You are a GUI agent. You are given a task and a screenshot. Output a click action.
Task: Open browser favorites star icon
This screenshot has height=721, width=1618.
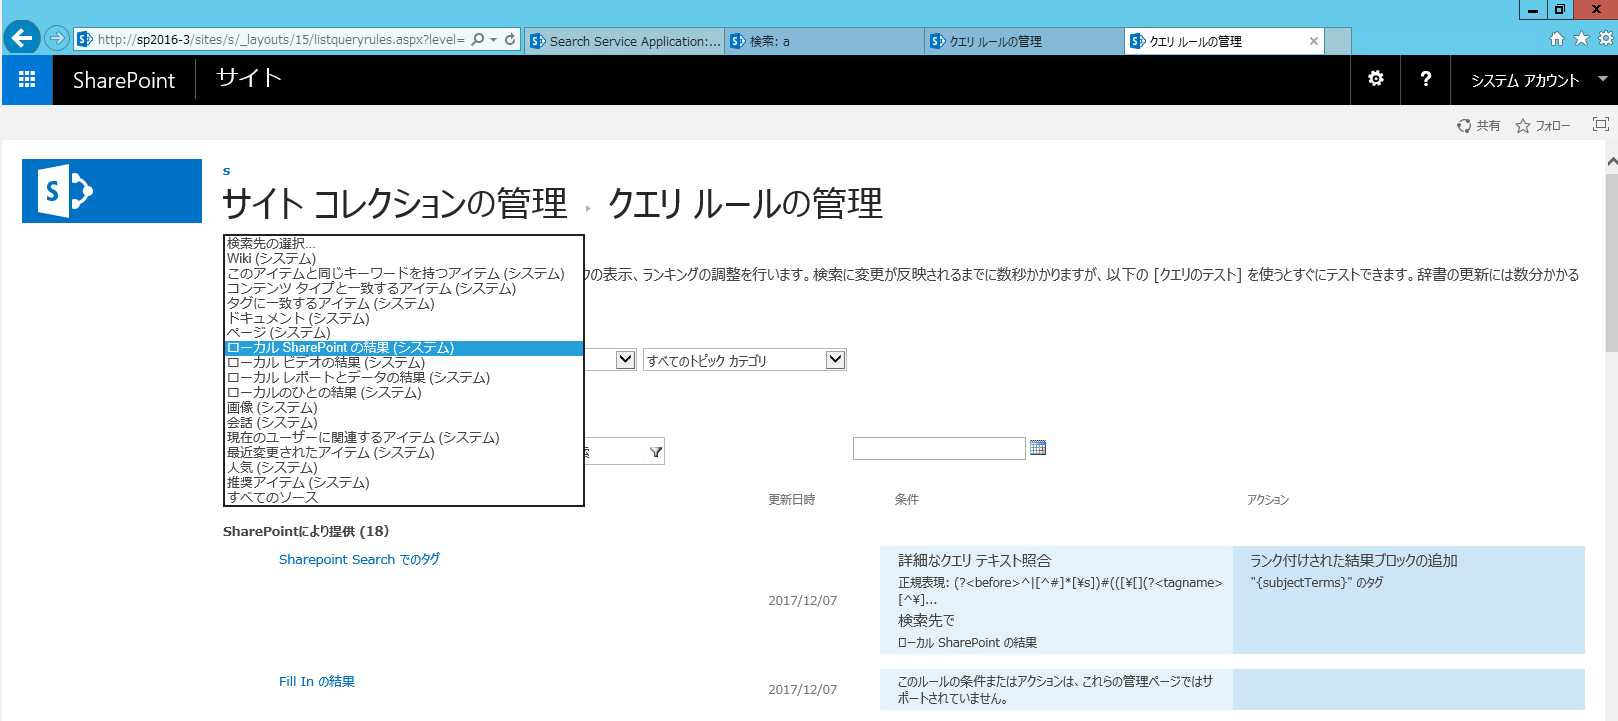1581,39
